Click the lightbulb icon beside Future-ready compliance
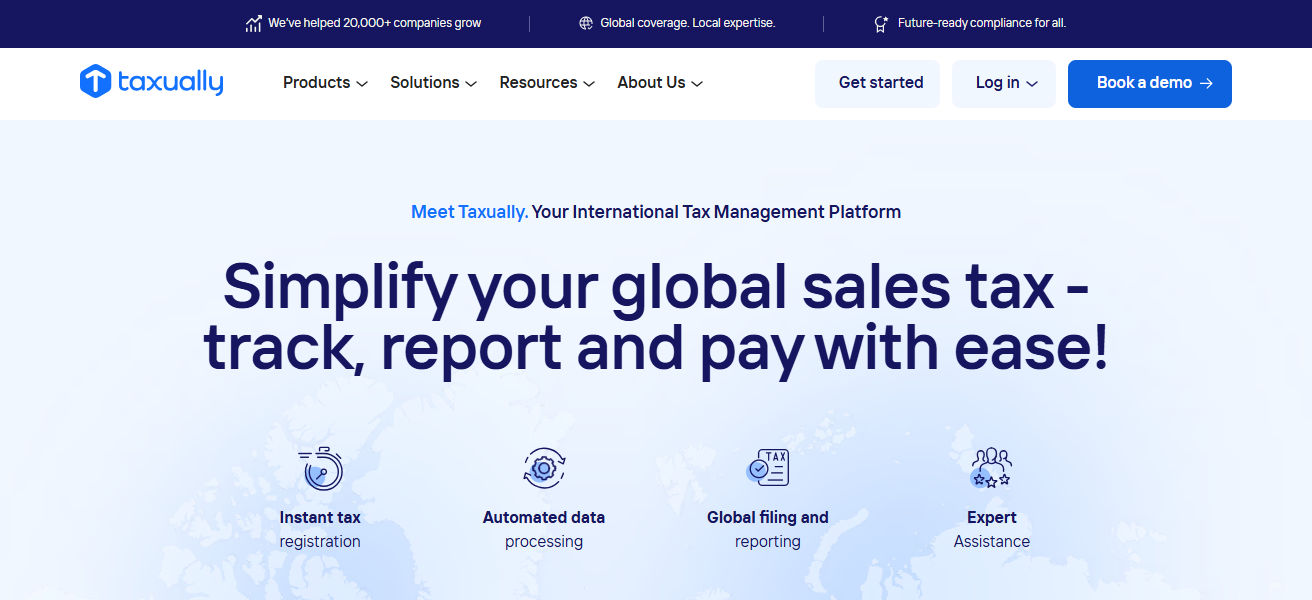Viewport: 1312px width, 600px height. 881,23
